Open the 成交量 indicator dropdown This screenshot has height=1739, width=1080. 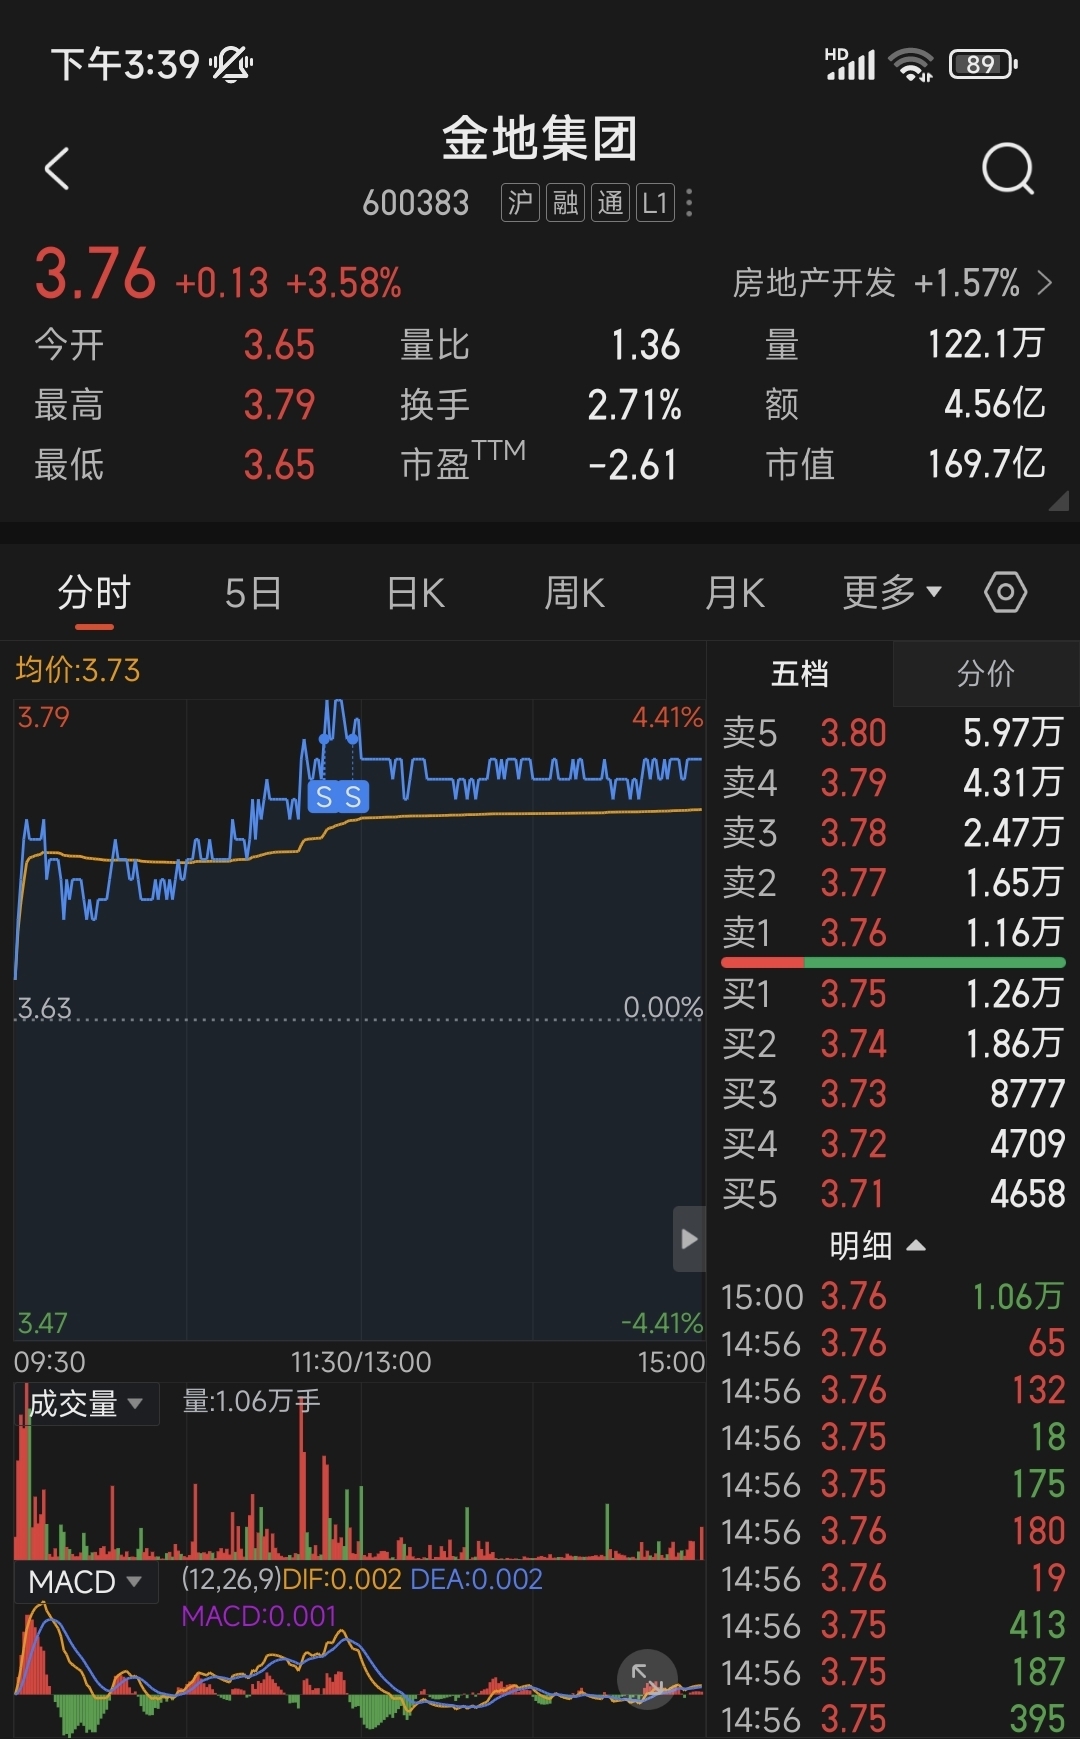[87, 1404]
